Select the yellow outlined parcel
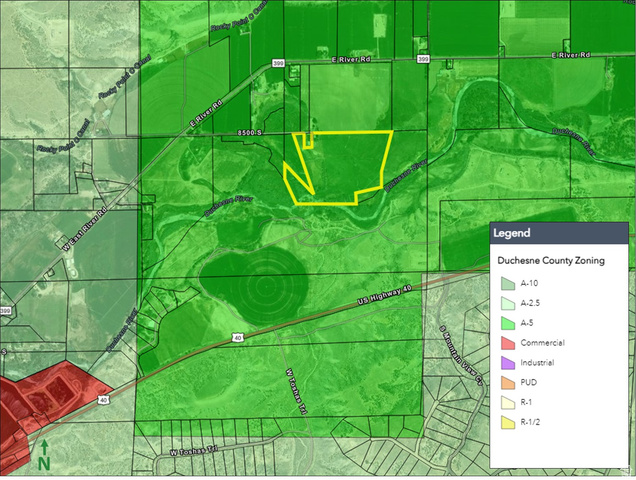This screenshot has width=636, height=480. (x=340, y=165)
